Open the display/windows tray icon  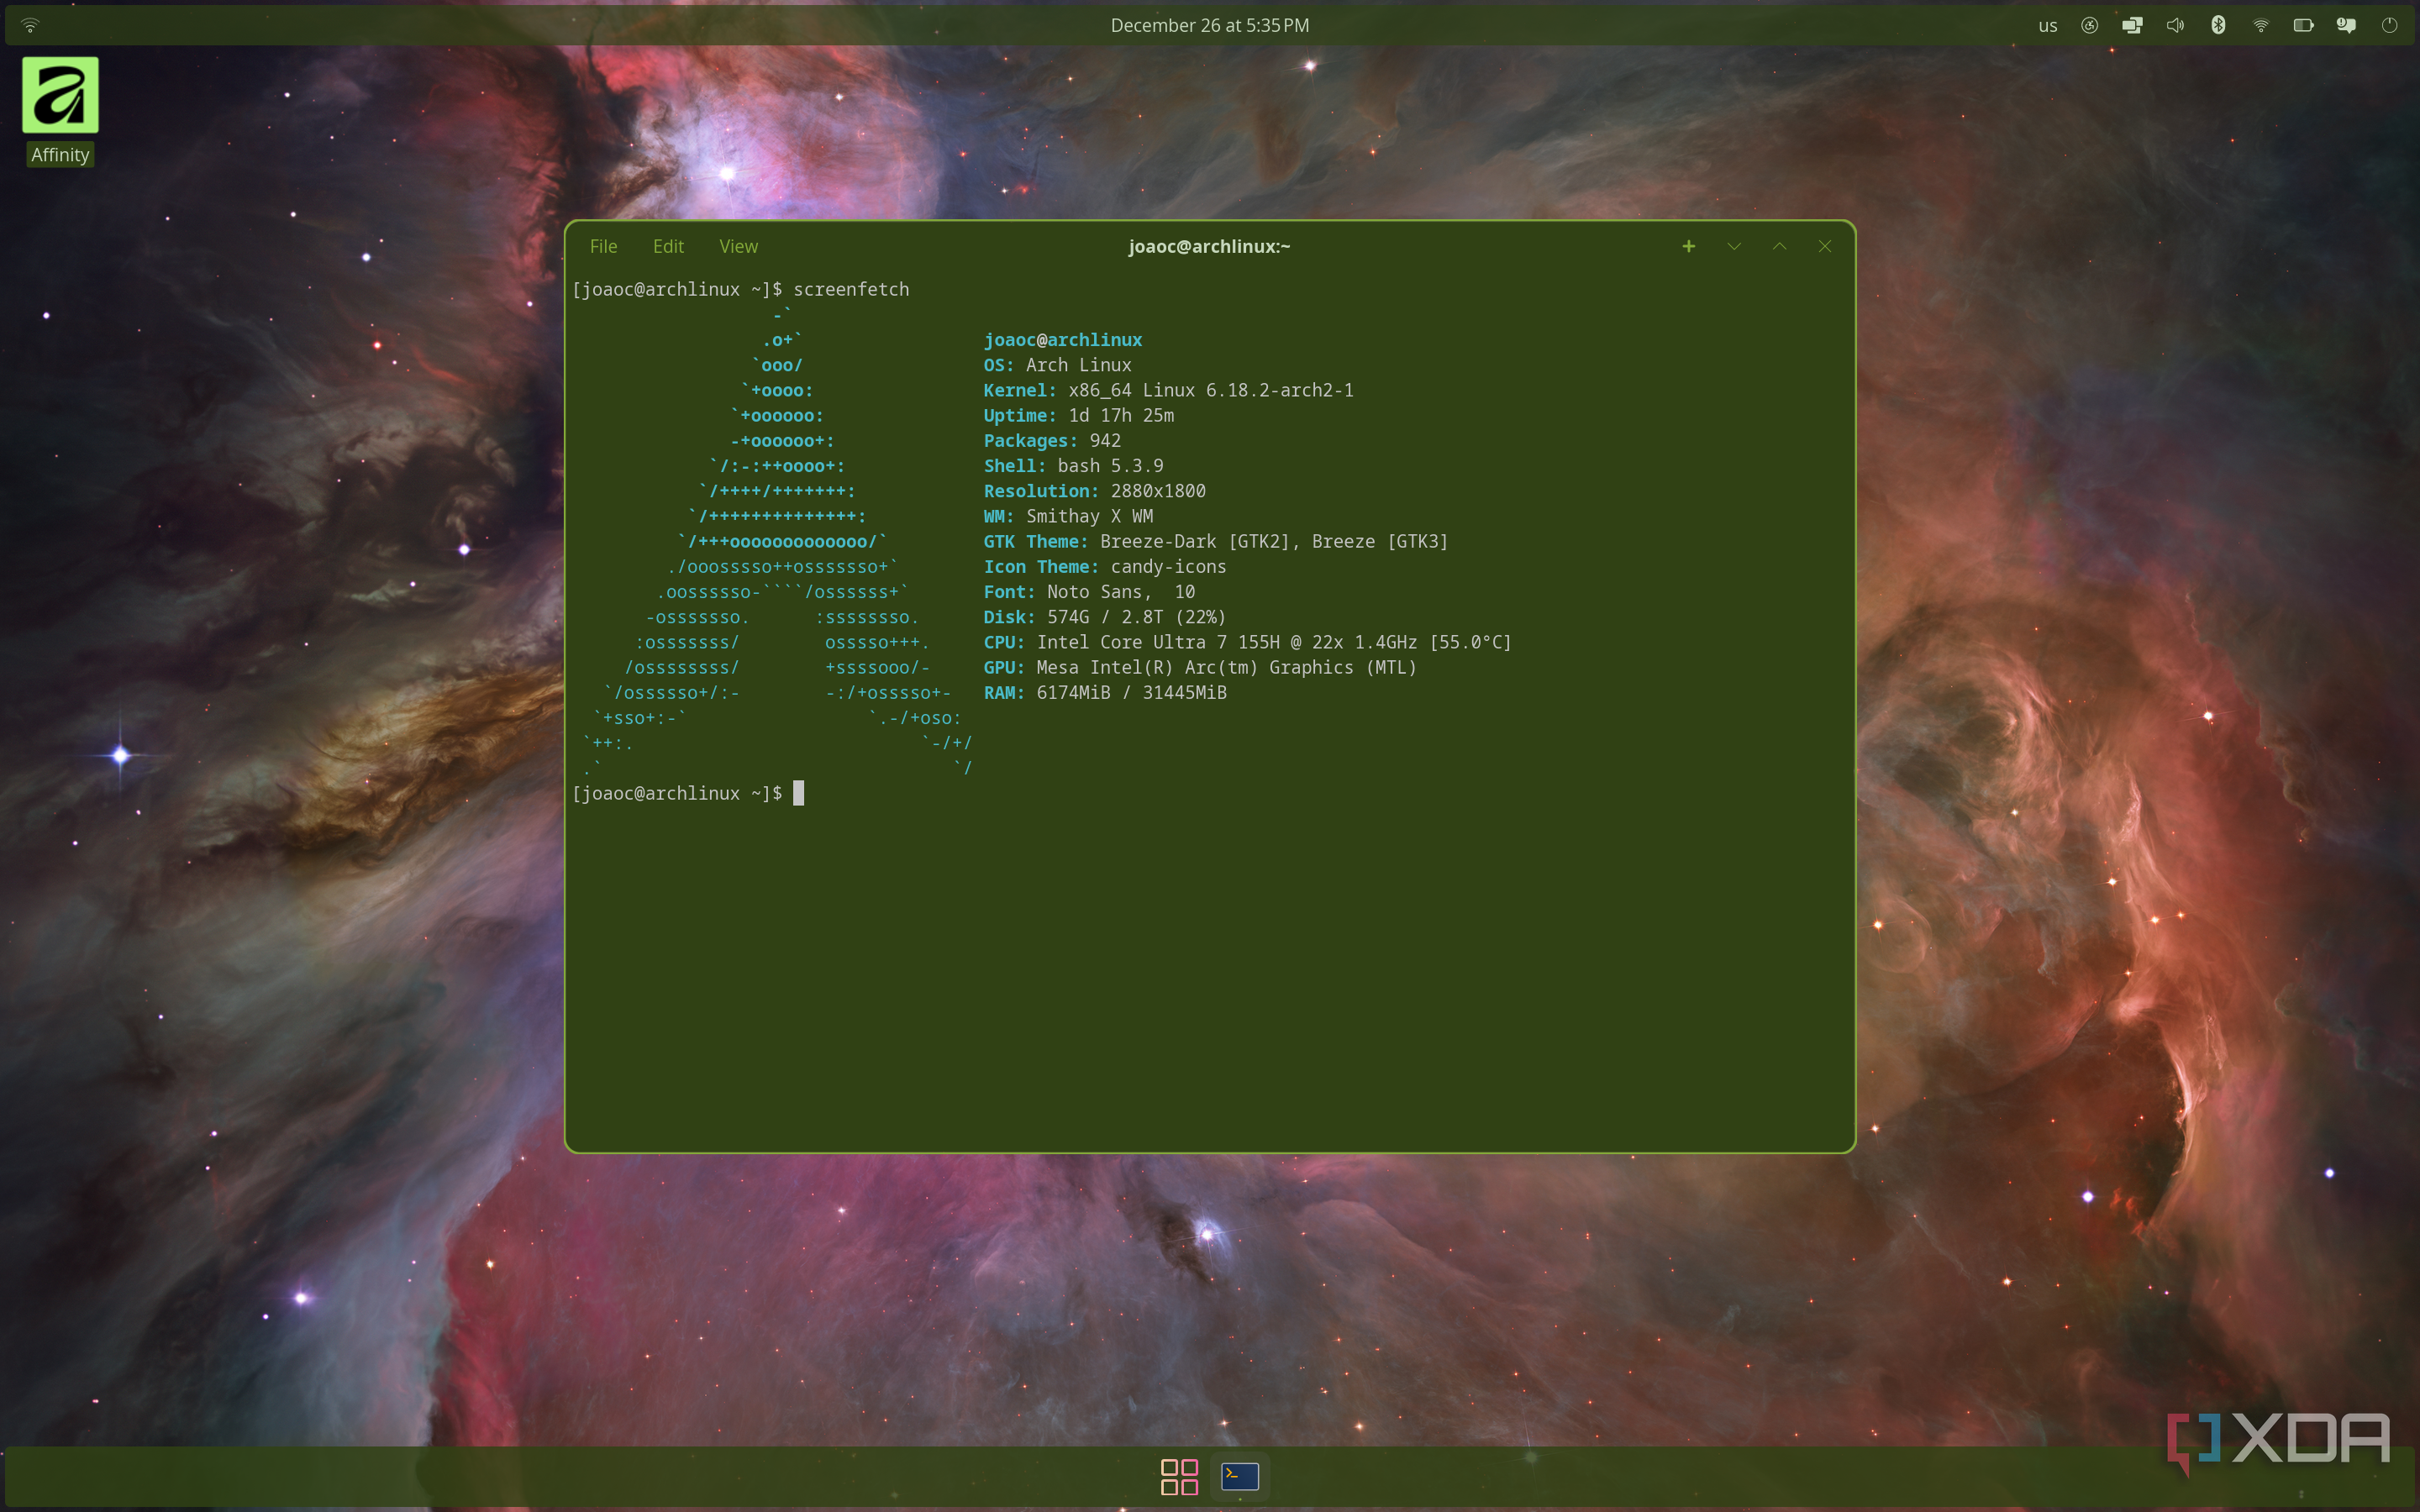2132,25
